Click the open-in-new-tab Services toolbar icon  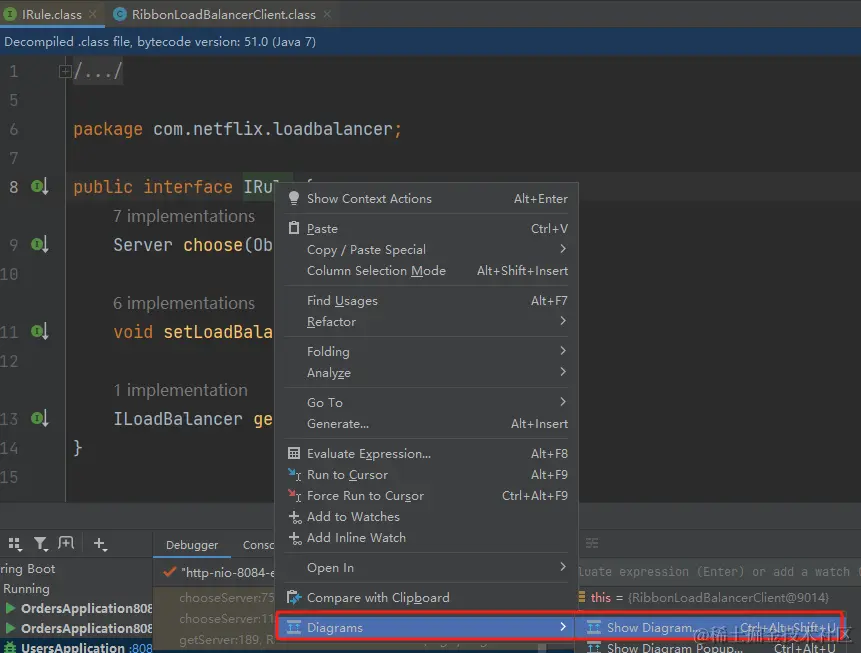(x=66, y=543)
